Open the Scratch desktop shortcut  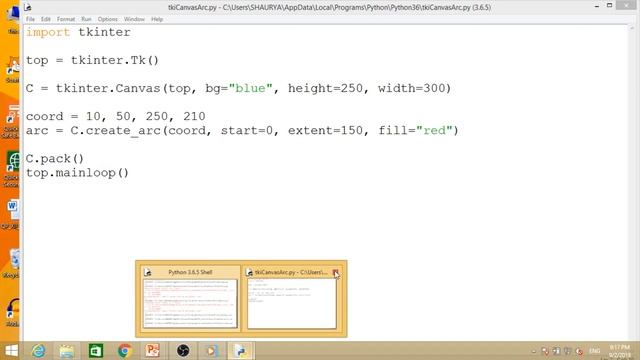tap(12, 69)
